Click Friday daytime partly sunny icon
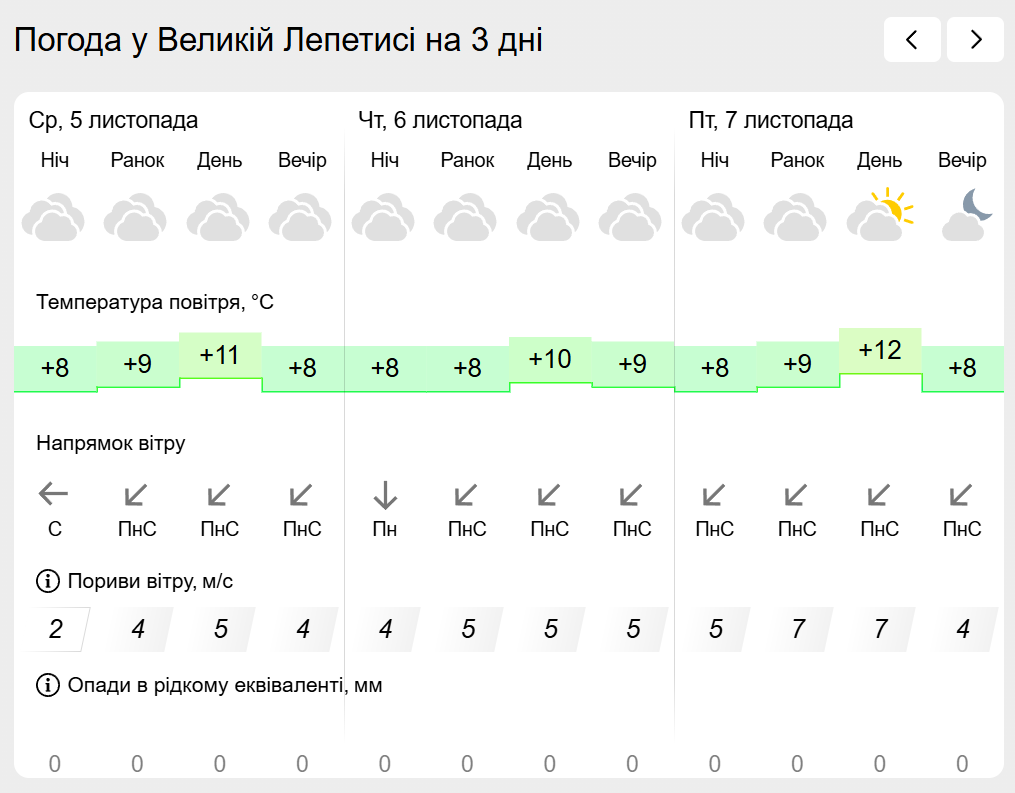This screenshot has height=793, width=1015. 880,216
